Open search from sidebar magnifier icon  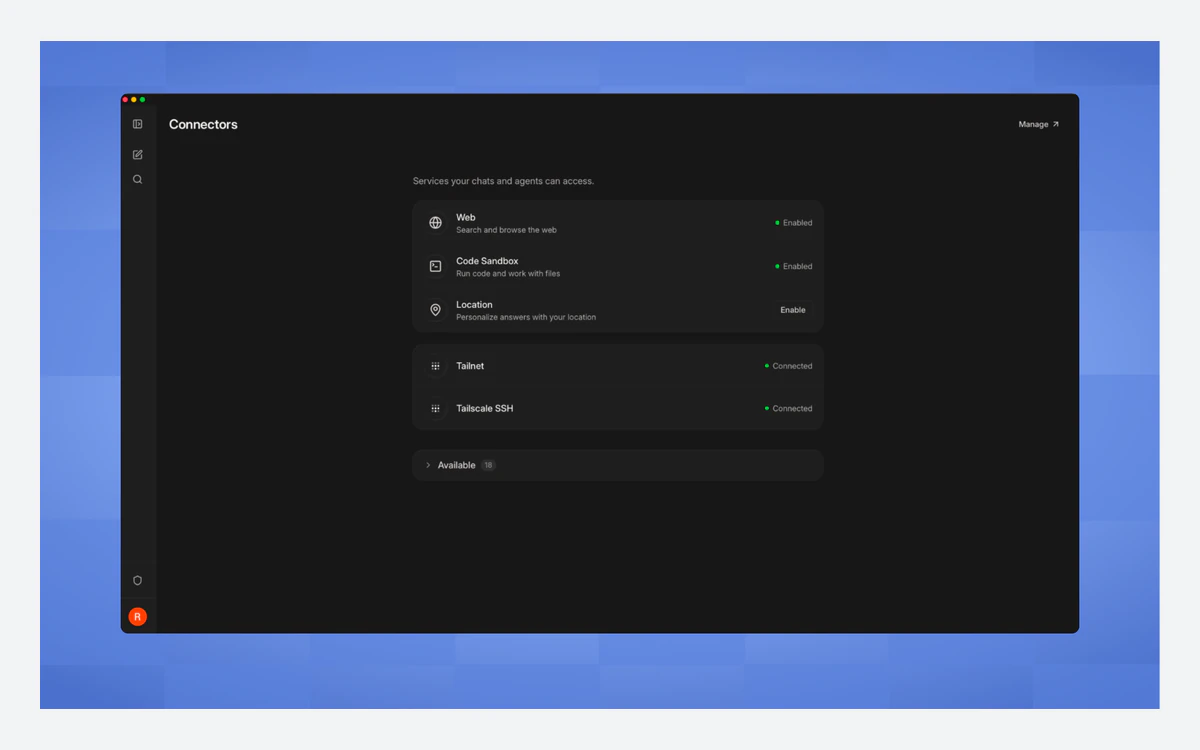point(137,180)
